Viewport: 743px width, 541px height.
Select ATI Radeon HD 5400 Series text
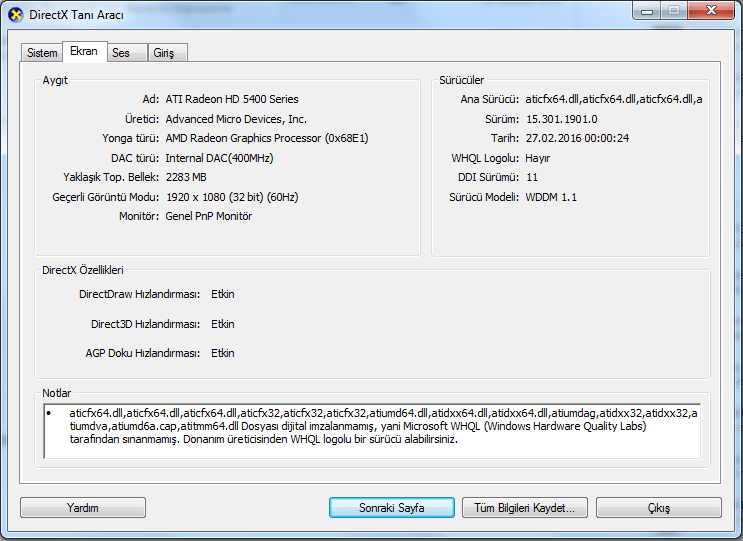click(x=232, y=99)
